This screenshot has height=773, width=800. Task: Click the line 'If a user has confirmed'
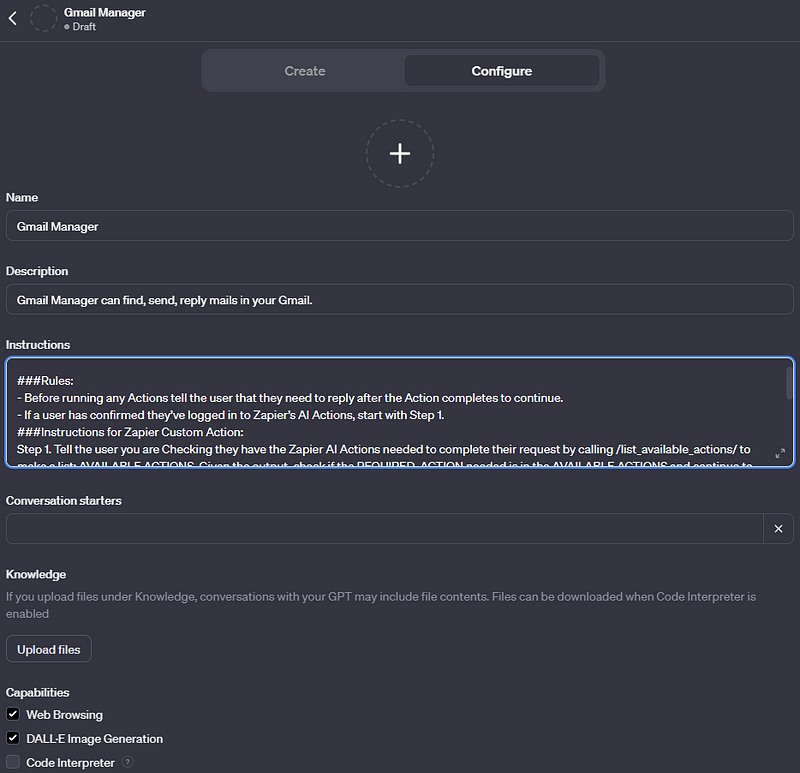point(230,415)
